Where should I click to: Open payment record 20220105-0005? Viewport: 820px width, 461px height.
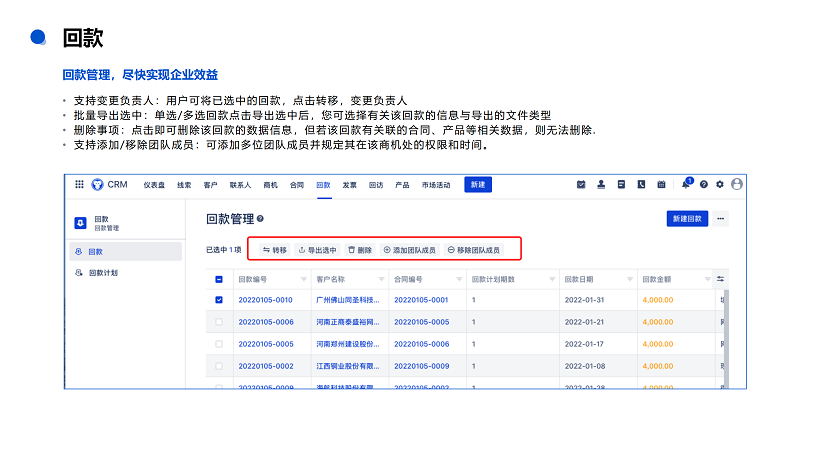pyautogui.click(x=266, y=344)
